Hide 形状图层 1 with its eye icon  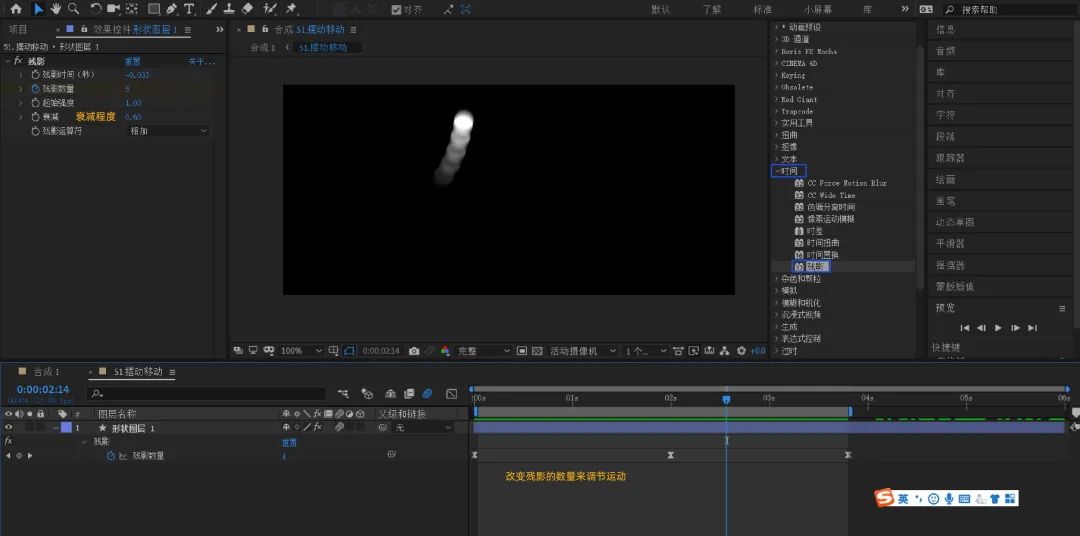point(8,428)
